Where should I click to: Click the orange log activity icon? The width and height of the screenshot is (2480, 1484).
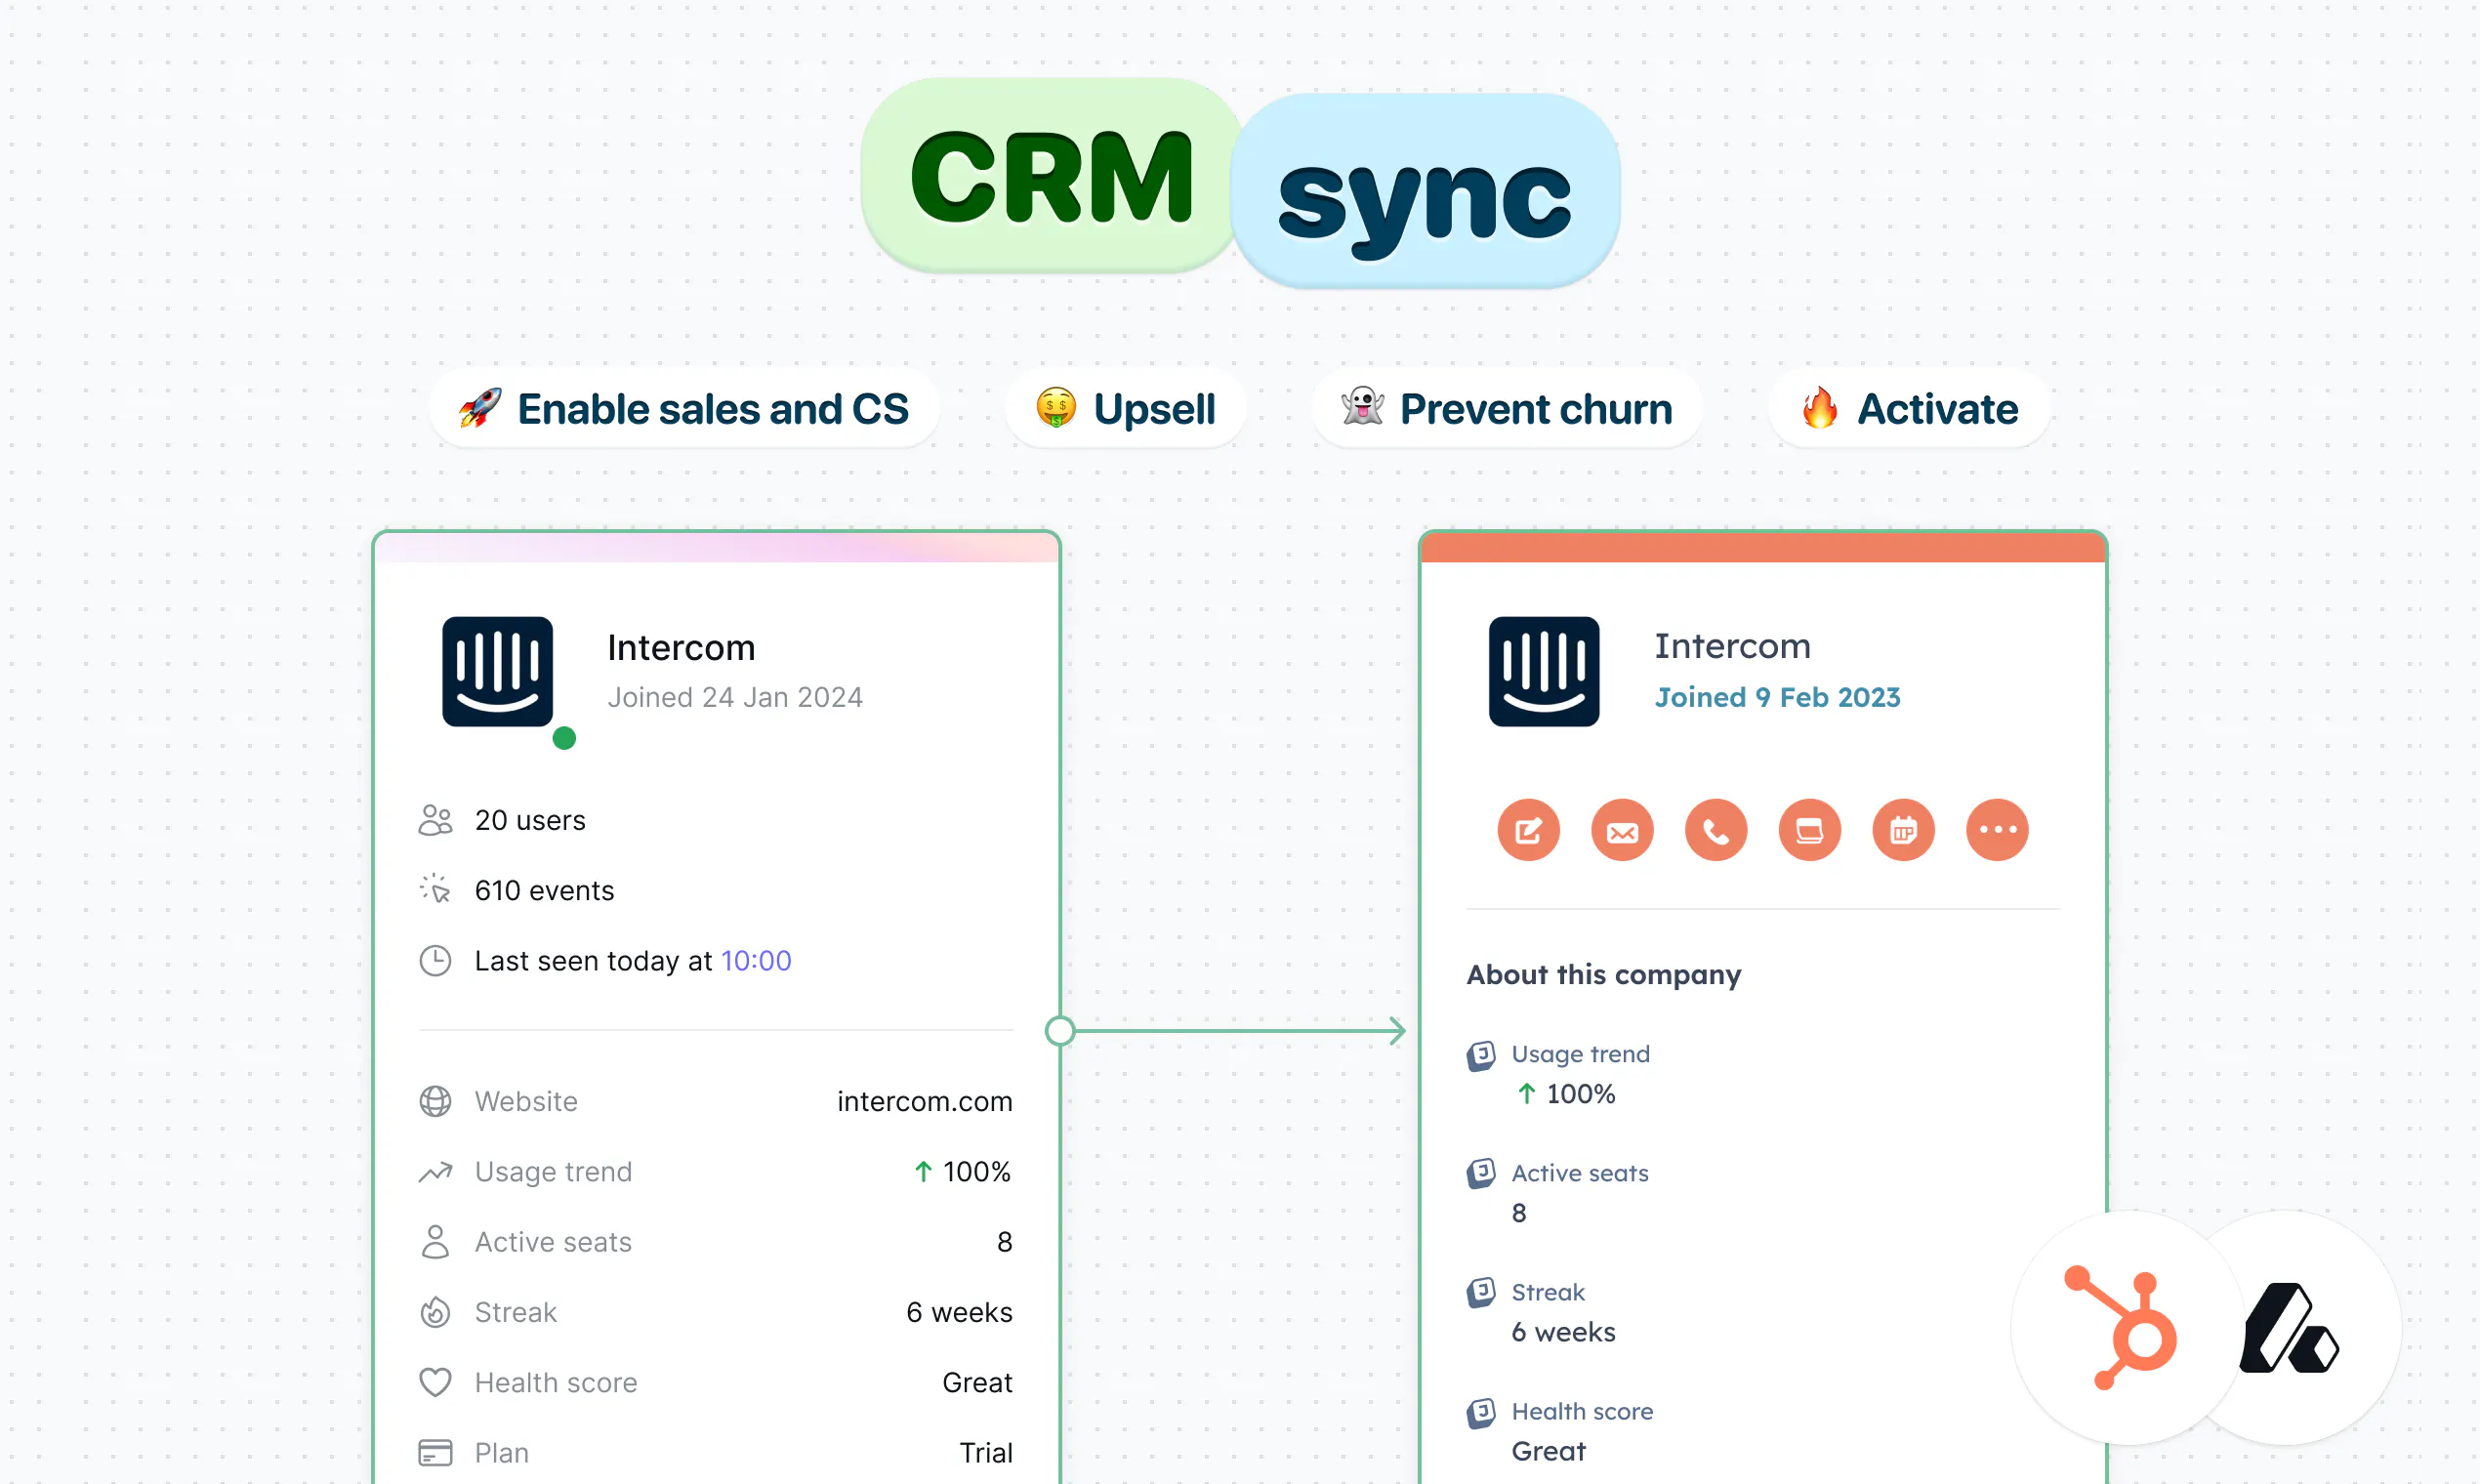[1810, 830]
